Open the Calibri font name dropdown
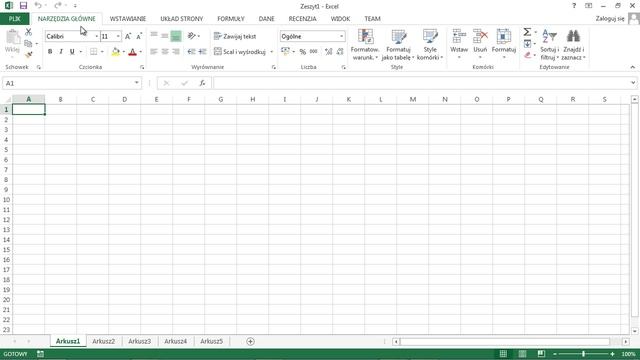 97,36
